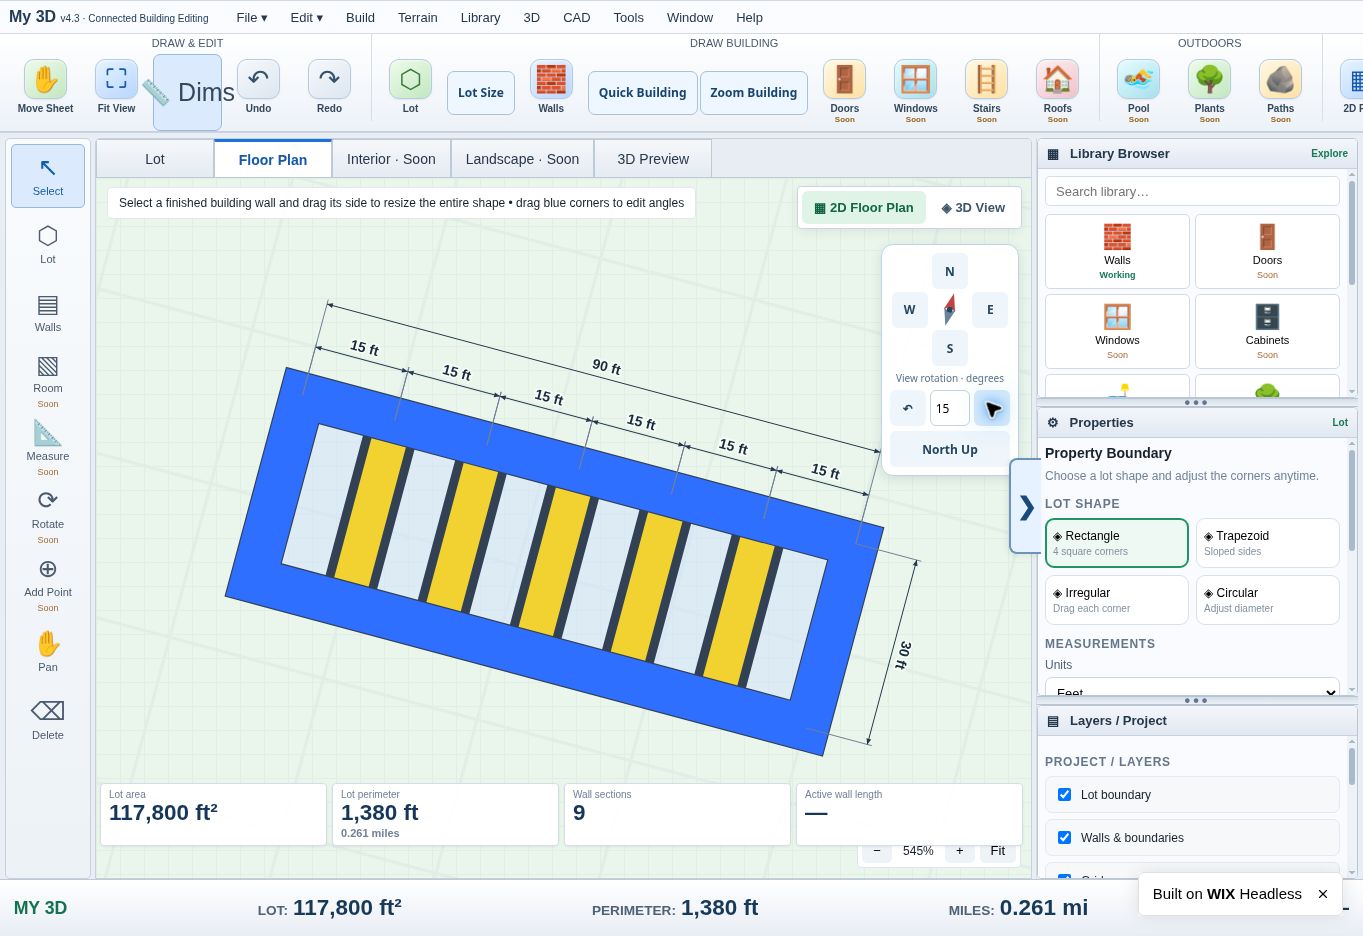Select the Plants tree icon
The width and height of the screenshot is (1363, 936).
click(x=1209, y=79)
